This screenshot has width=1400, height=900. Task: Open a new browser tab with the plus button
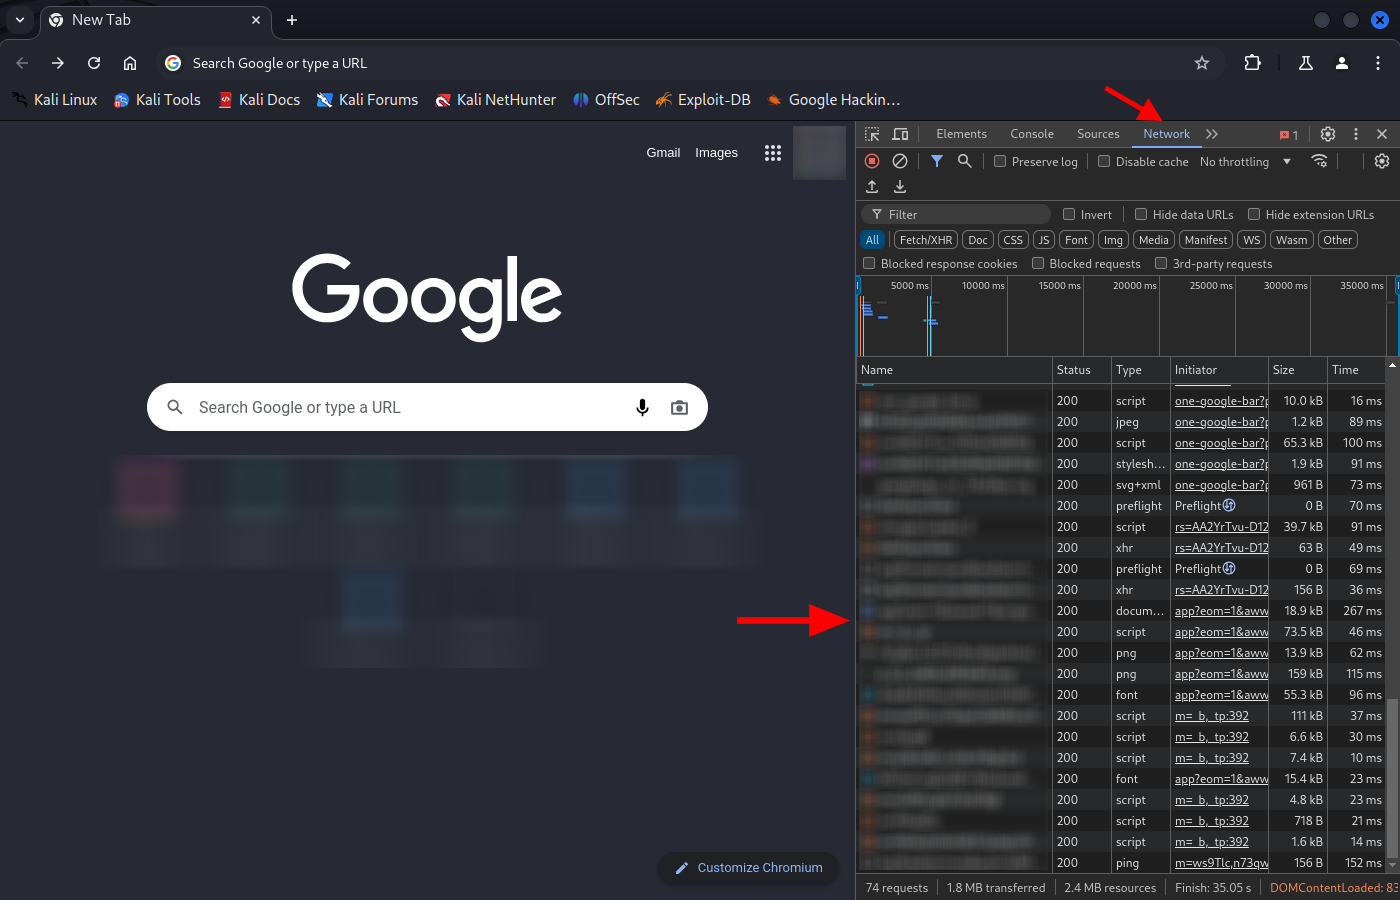(x=292, y=20)
